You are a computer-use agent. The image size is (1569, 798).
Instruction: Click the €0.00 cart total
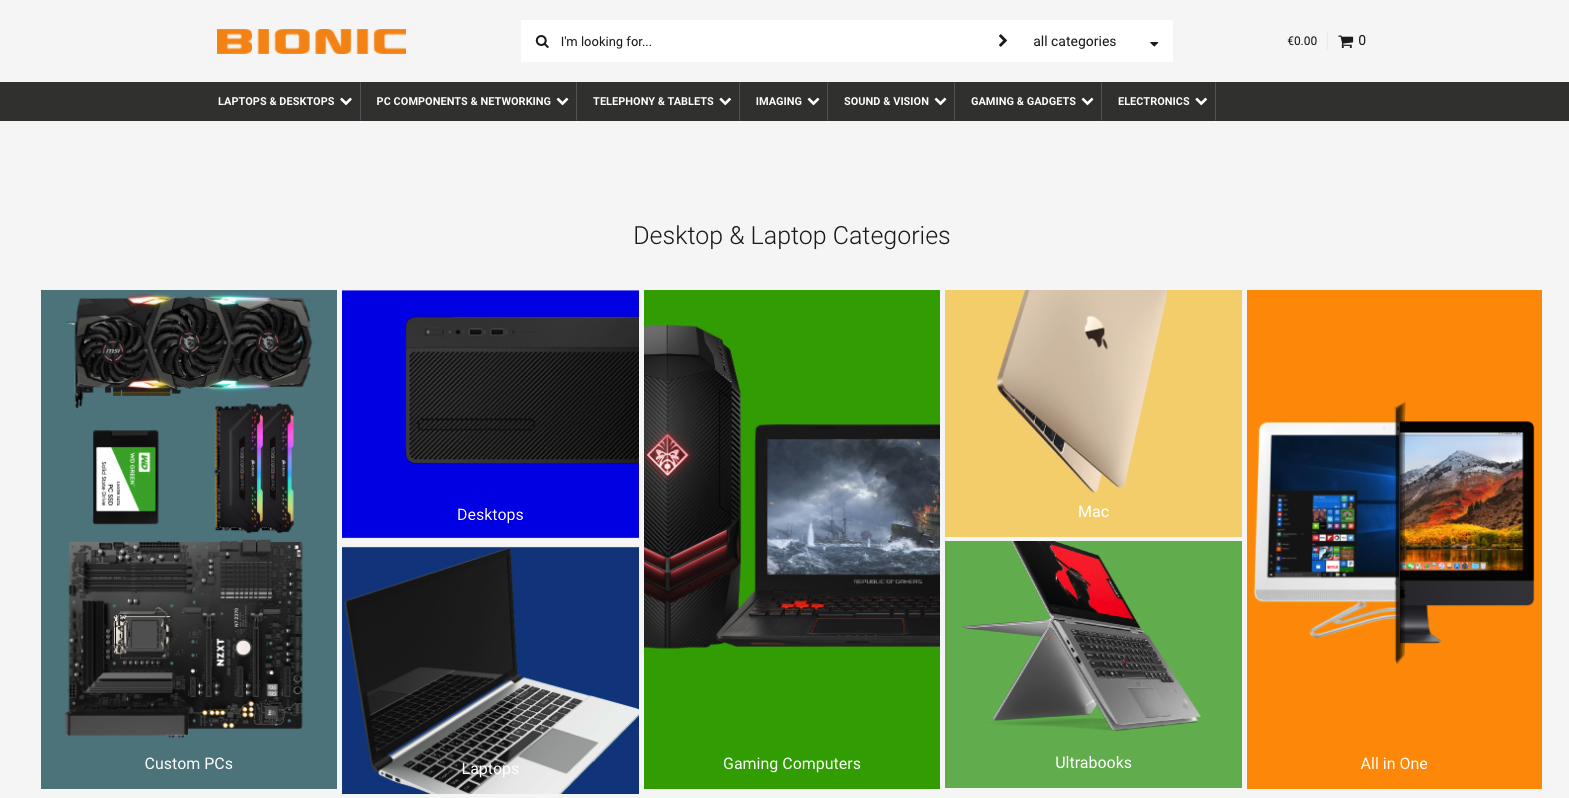coord(1302,41)
